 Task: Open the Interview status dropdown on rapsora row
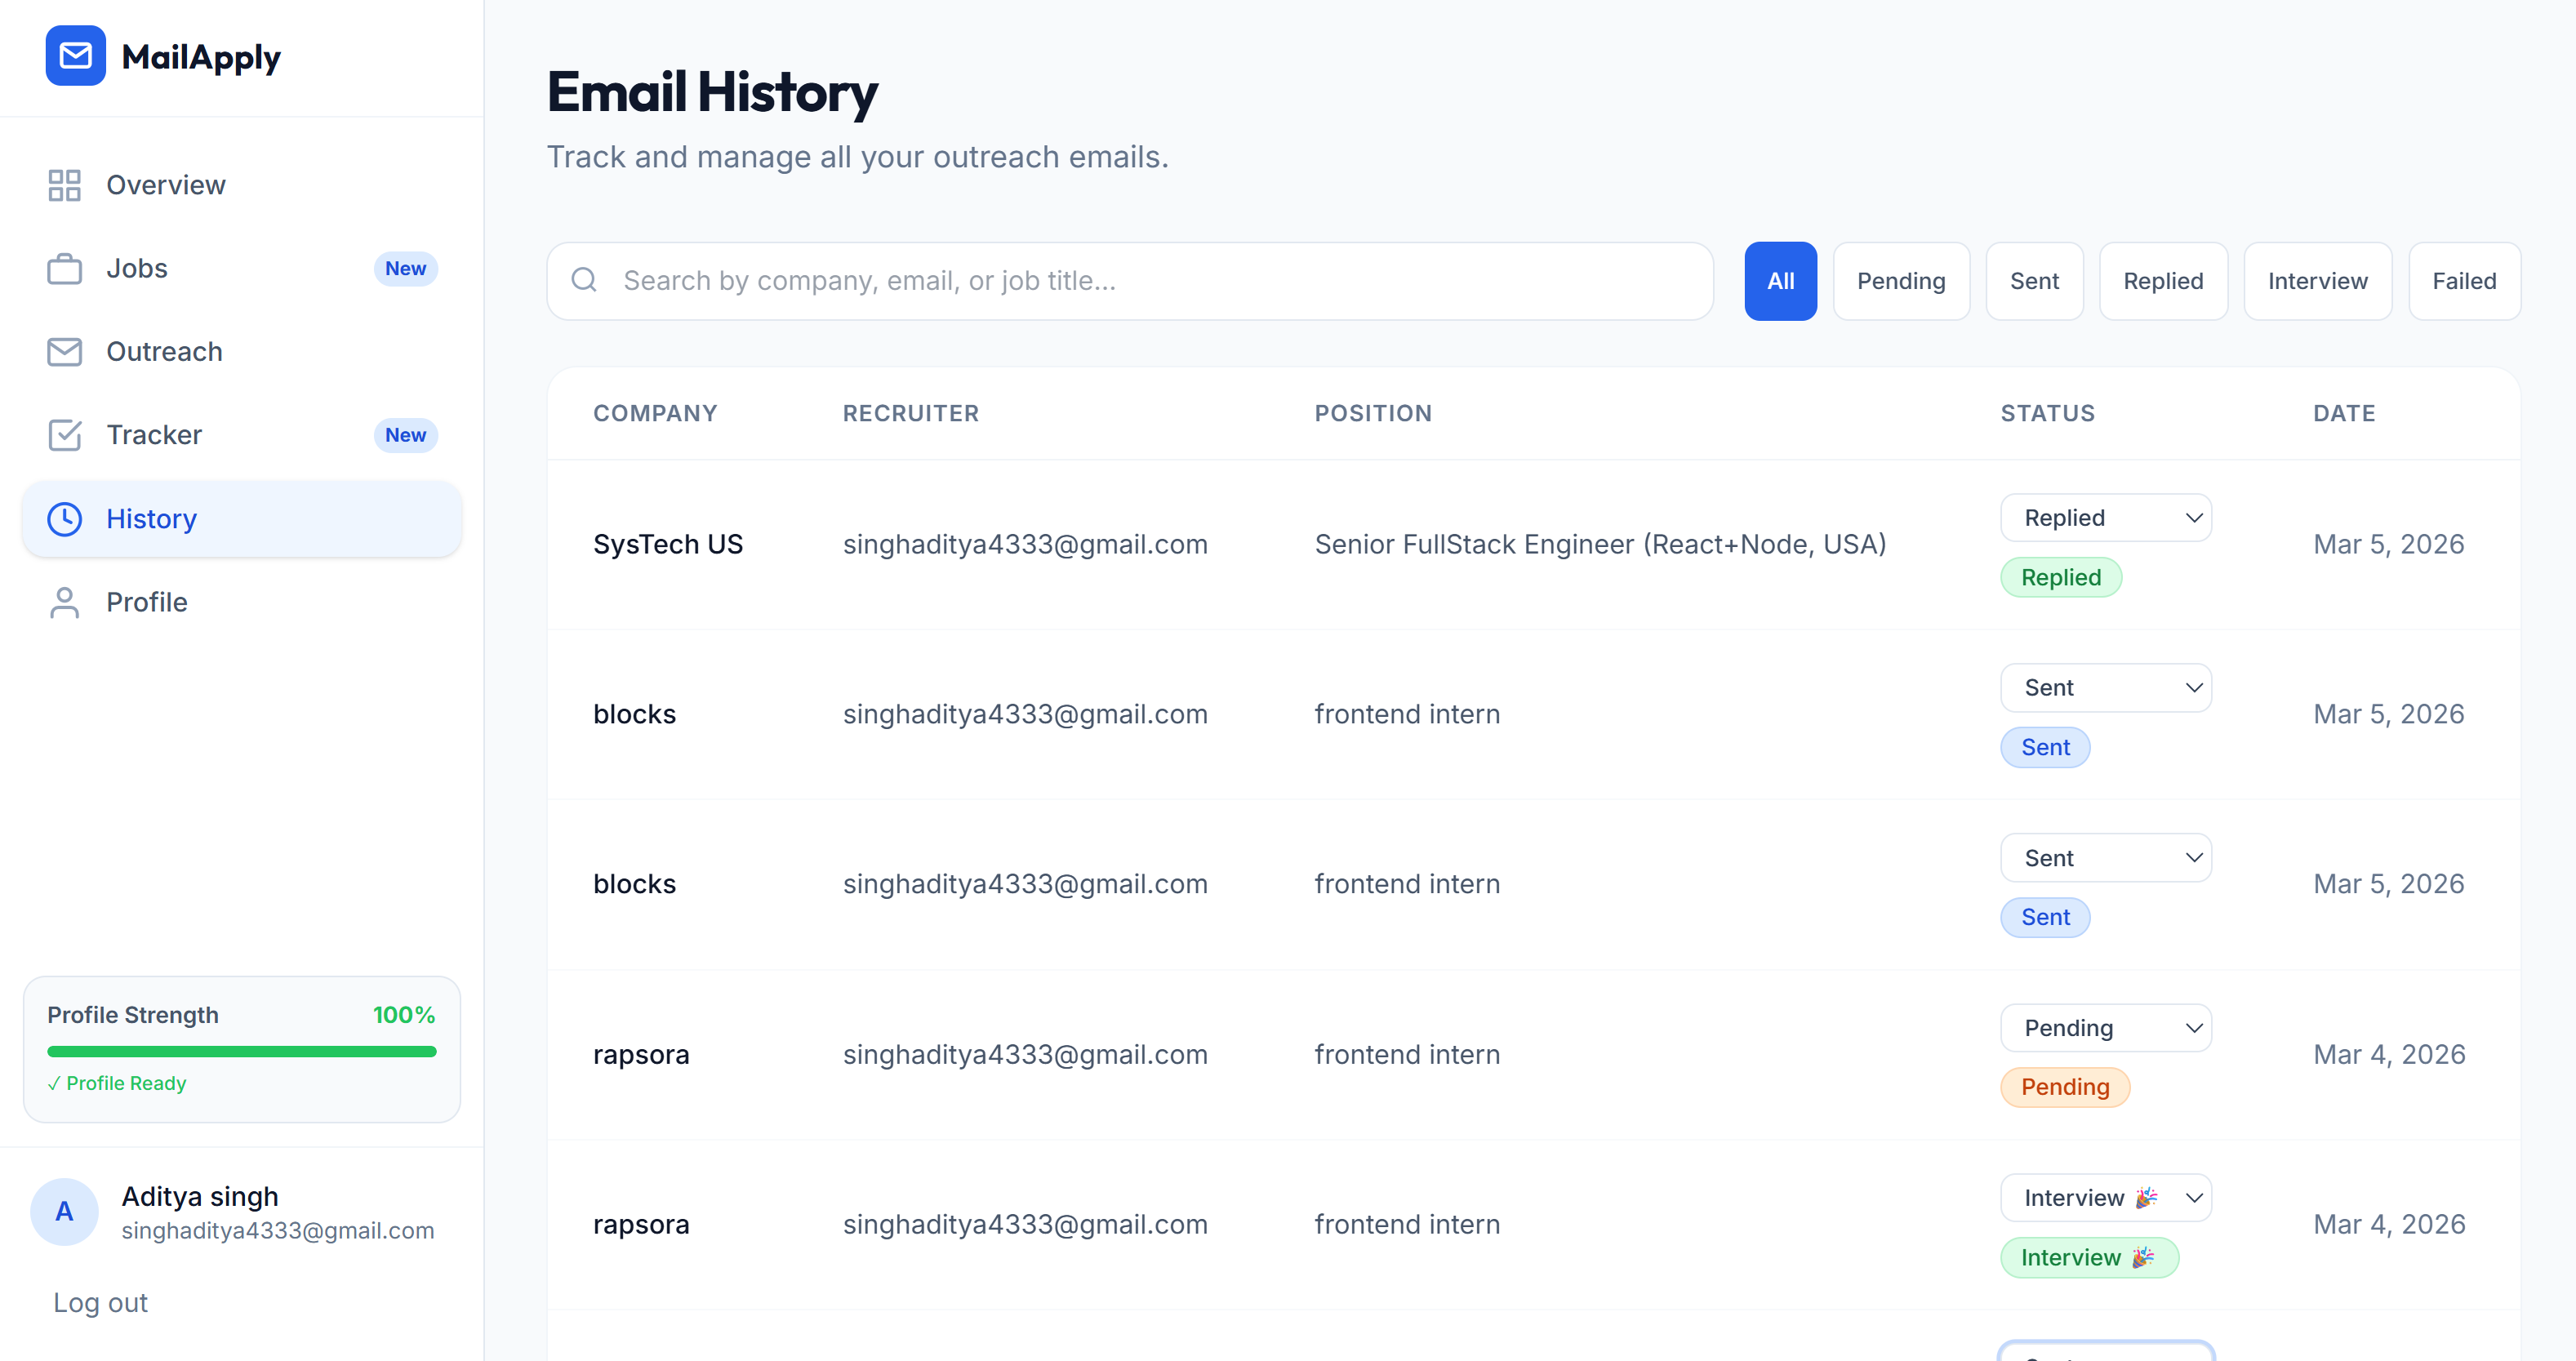click(x=2105, y=1197)
